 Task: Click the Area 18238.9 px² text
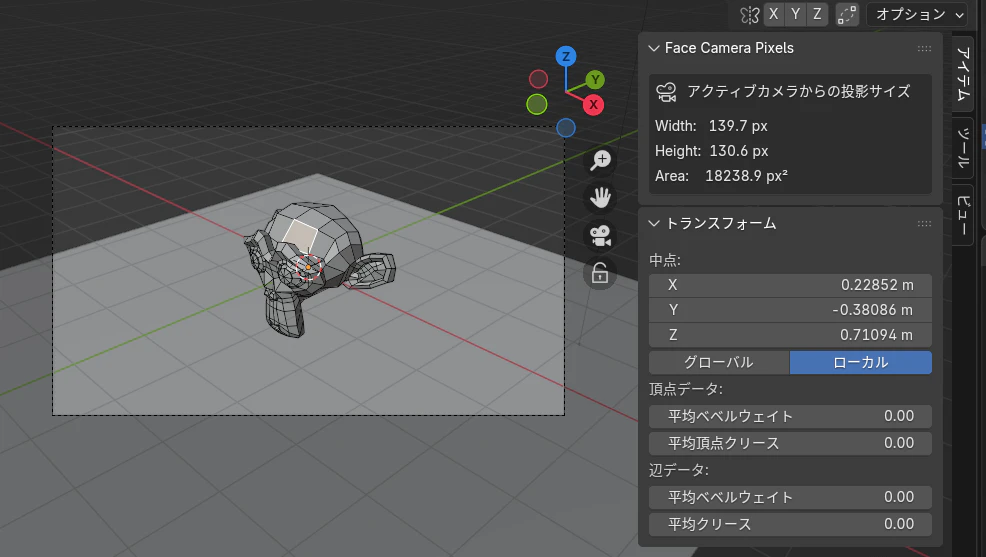(721, 176)
